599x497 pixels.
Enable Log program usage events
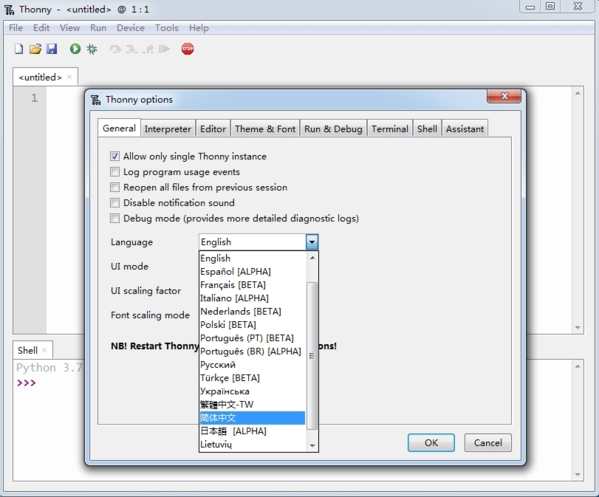coord(115,172)
